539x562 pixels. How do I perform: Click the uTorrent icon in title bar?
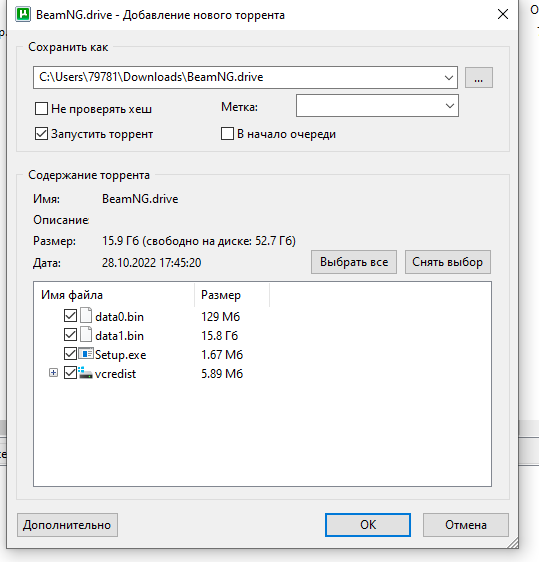(23, 14)
